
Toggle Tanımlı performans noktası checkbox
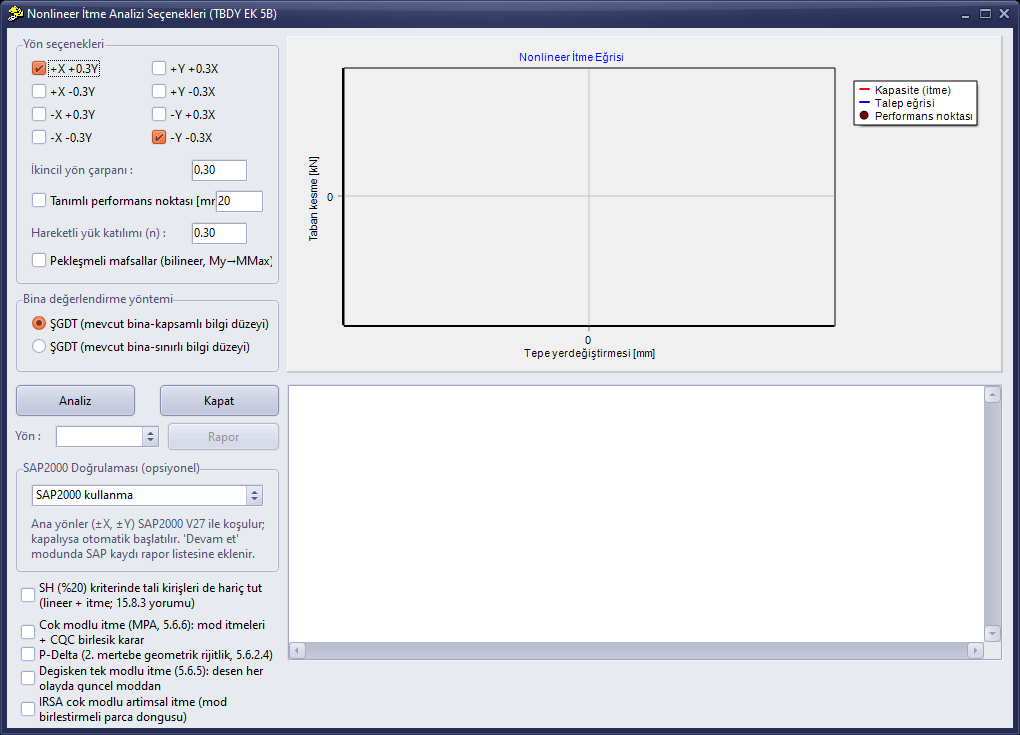point(39,200)
